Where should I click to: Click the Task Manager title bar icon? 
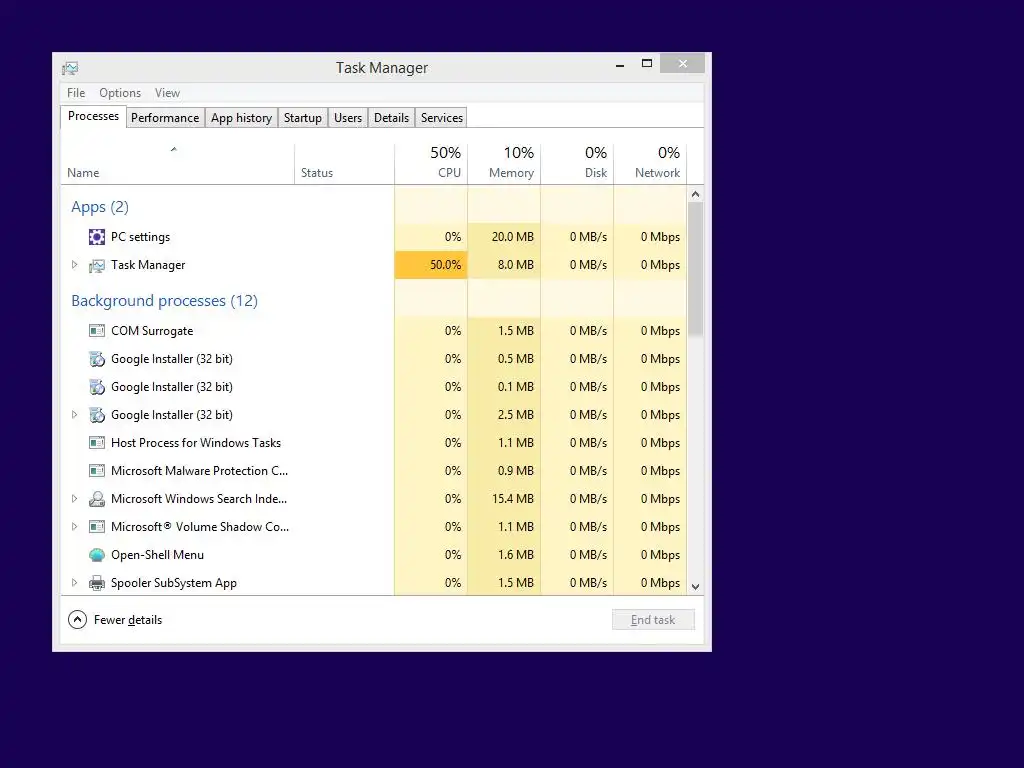click(x=70, y=68)
